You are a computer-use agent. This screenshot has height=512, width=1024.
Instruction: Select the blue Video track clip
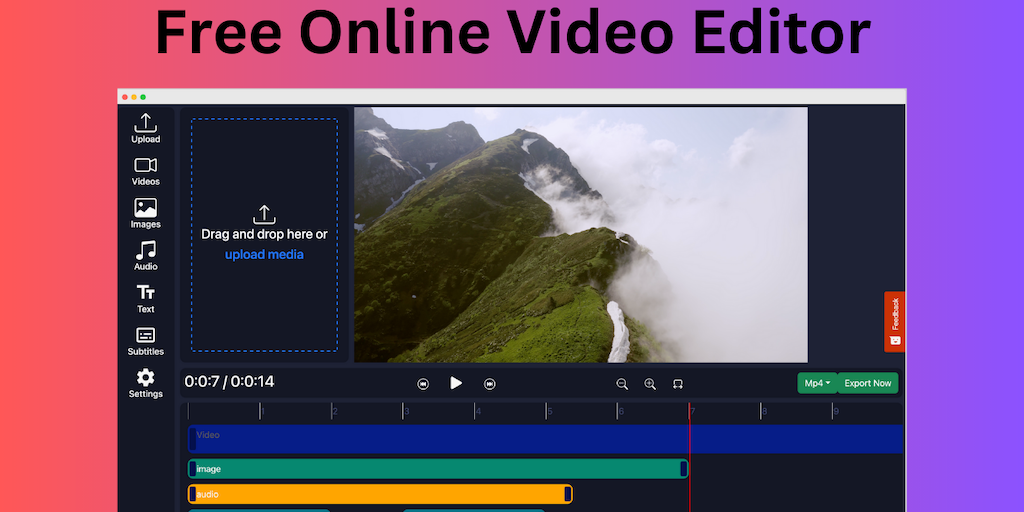pyautogui.click(x=545, y=439)
